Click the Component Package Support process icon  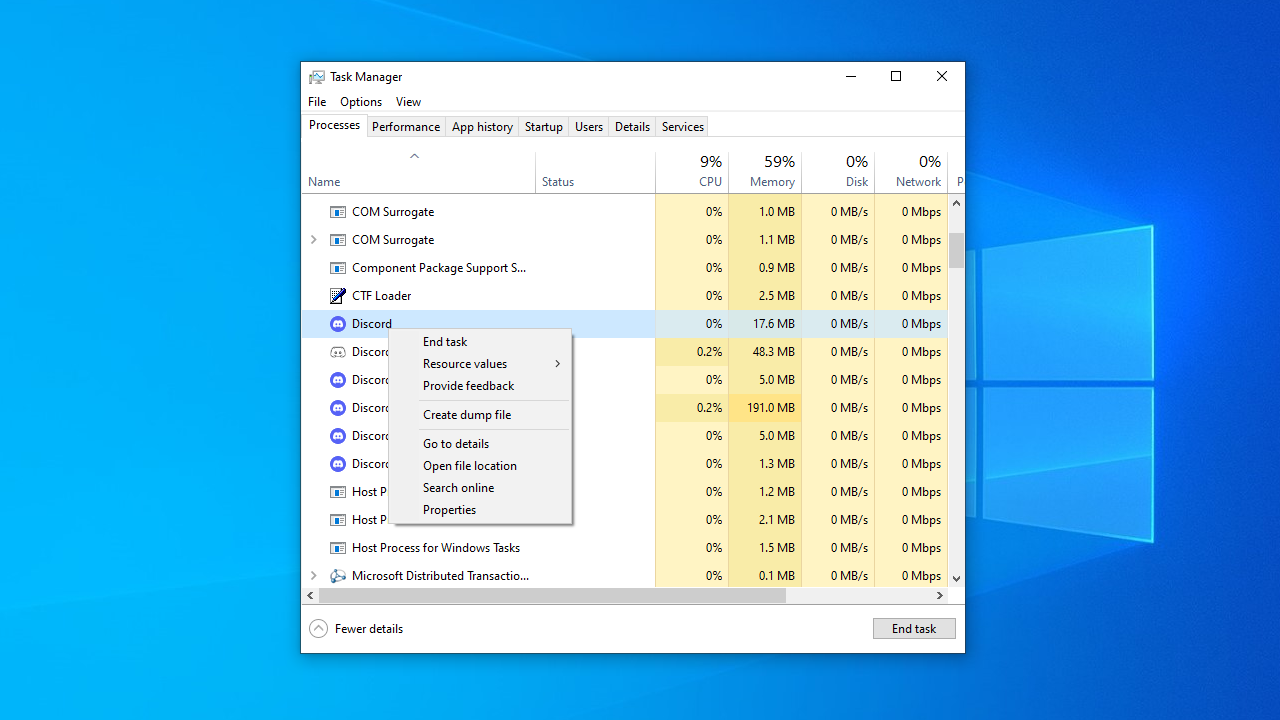[338, 268]
